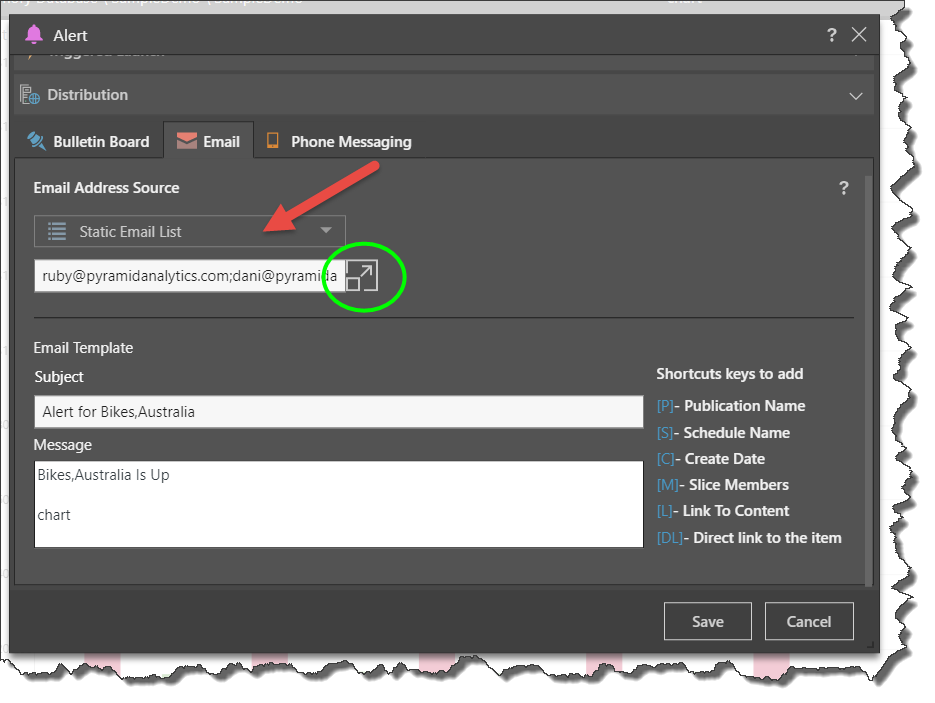Expand the email list editor popup icon
This screenshot has width=935, height=703.
(362, 276)
